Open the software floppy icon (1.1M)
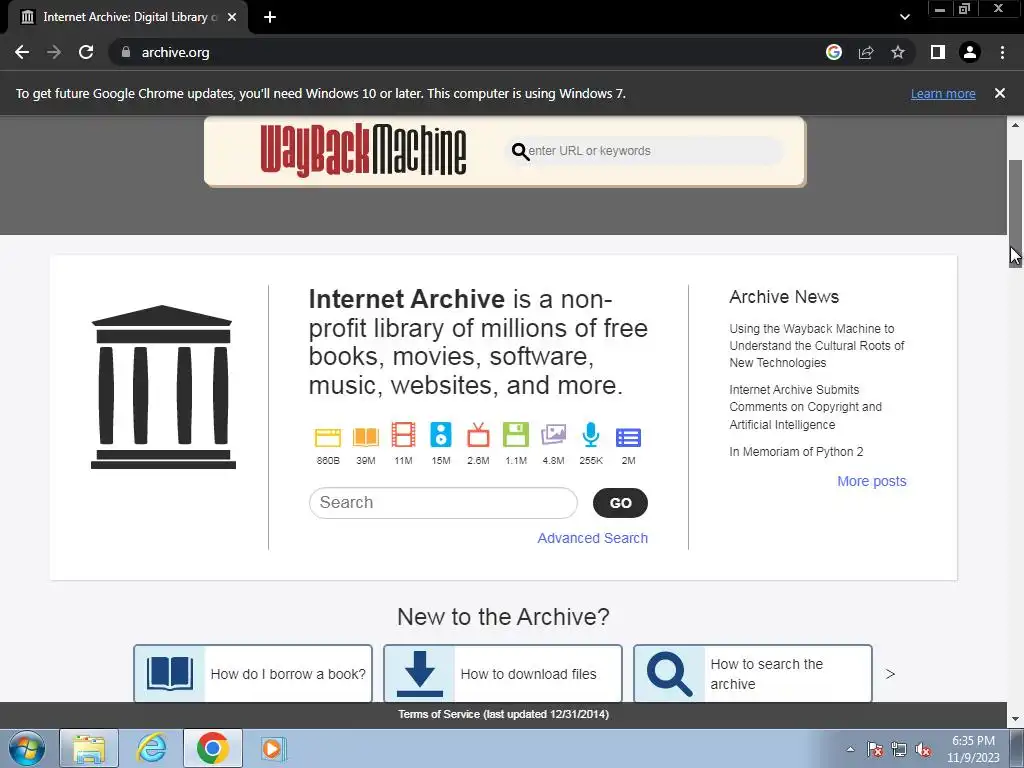The image size is (1024, 768). pyautogui.click(x=516, y=435)
